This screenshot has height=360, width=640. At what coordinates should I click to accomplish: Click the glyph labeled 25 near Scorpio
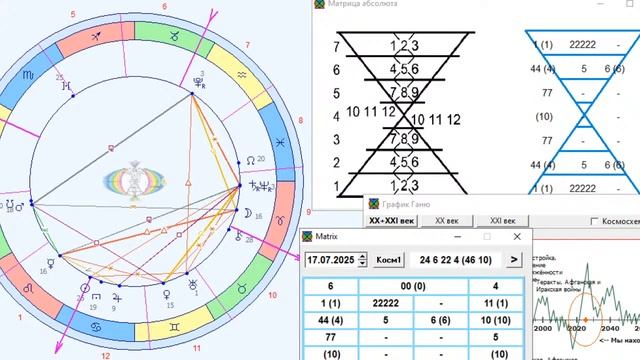(67, 86)
